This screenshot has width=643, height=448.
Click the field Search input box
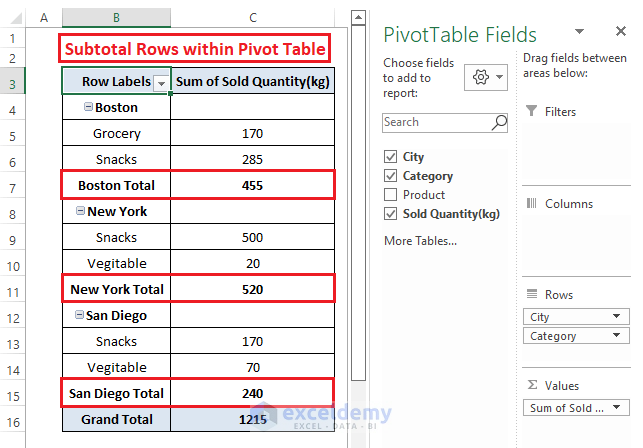pos(436,123)
